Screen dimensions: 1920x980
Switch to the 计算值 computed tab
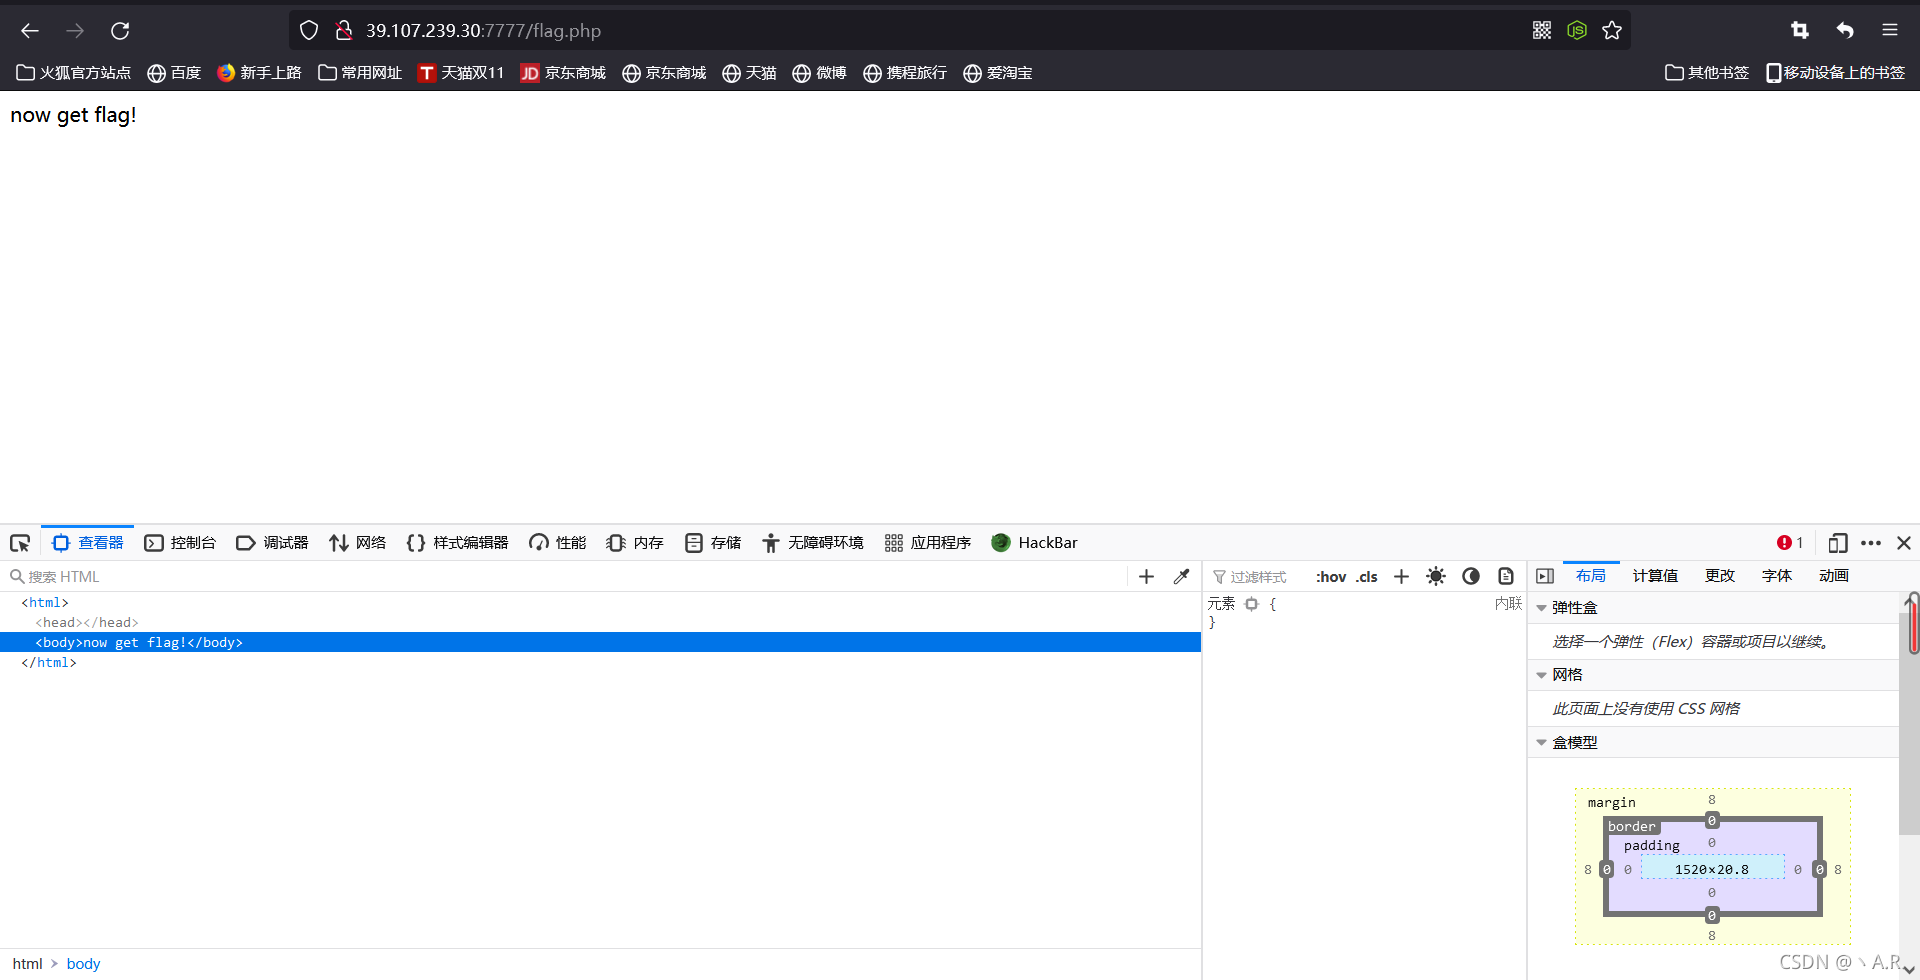pyautogui.click(x=1655, y=576)
